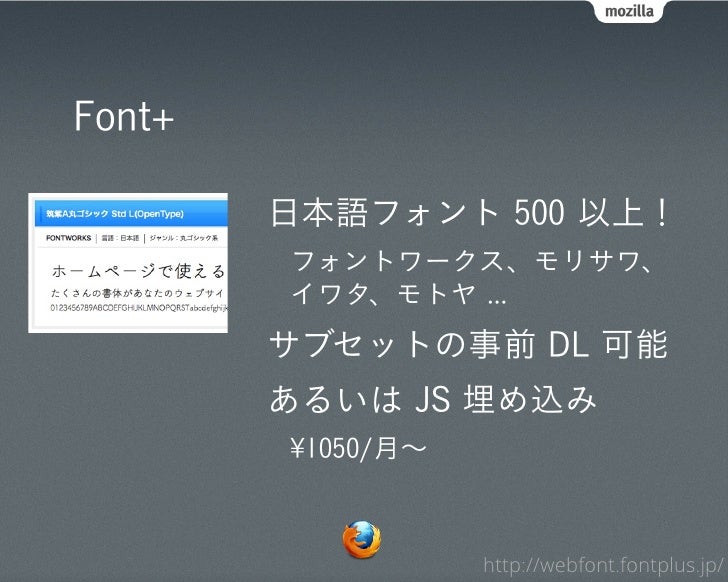Click the sample line starting "たくさんの書体"
Image resolution: width=728 pixels, height=582 pixels.
point(137,293)
